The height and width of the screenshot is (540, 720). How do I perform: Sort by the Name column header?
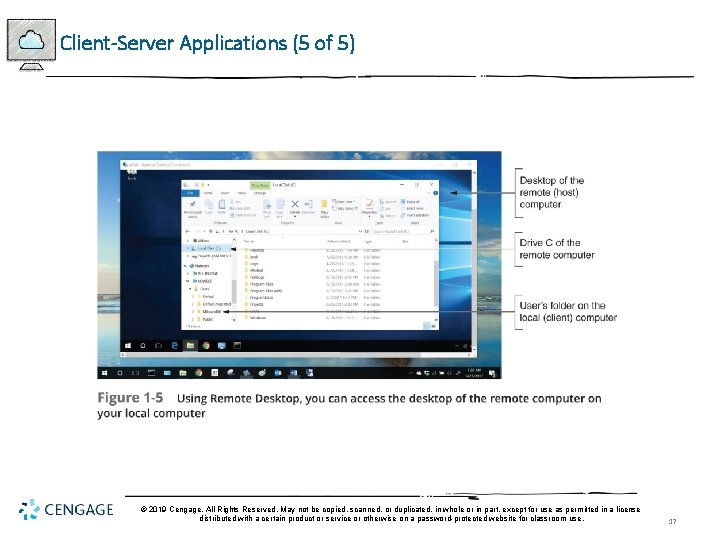(x=249, y=241)
